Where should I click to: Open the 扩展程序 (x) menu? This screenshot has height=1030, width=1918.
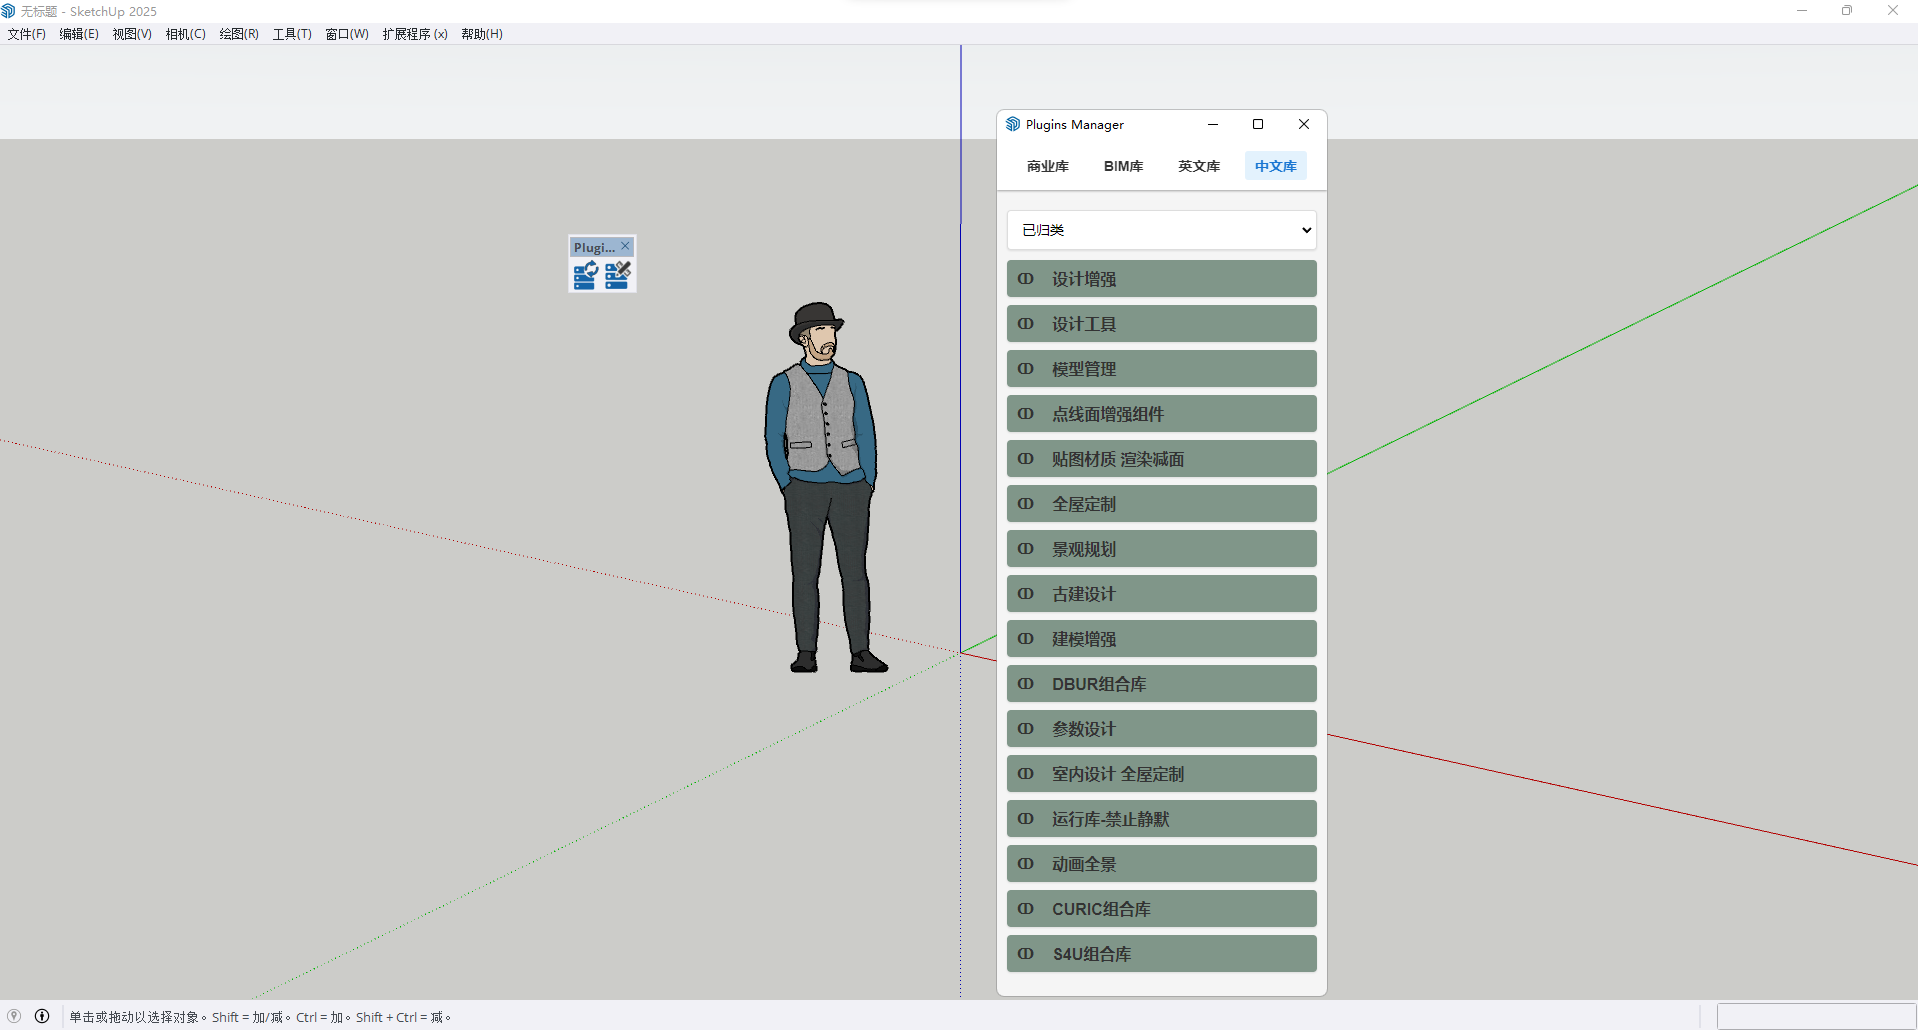(x=414, y=34)
